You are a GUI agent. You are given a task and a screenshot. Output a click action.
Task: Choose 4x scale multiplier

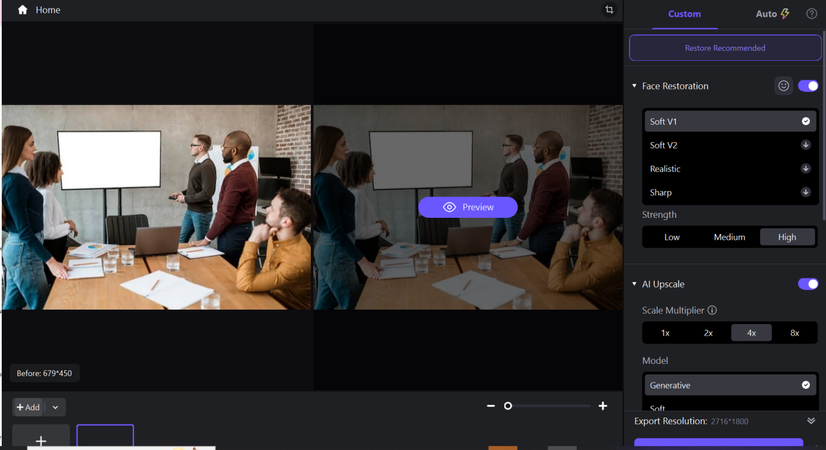751,333
